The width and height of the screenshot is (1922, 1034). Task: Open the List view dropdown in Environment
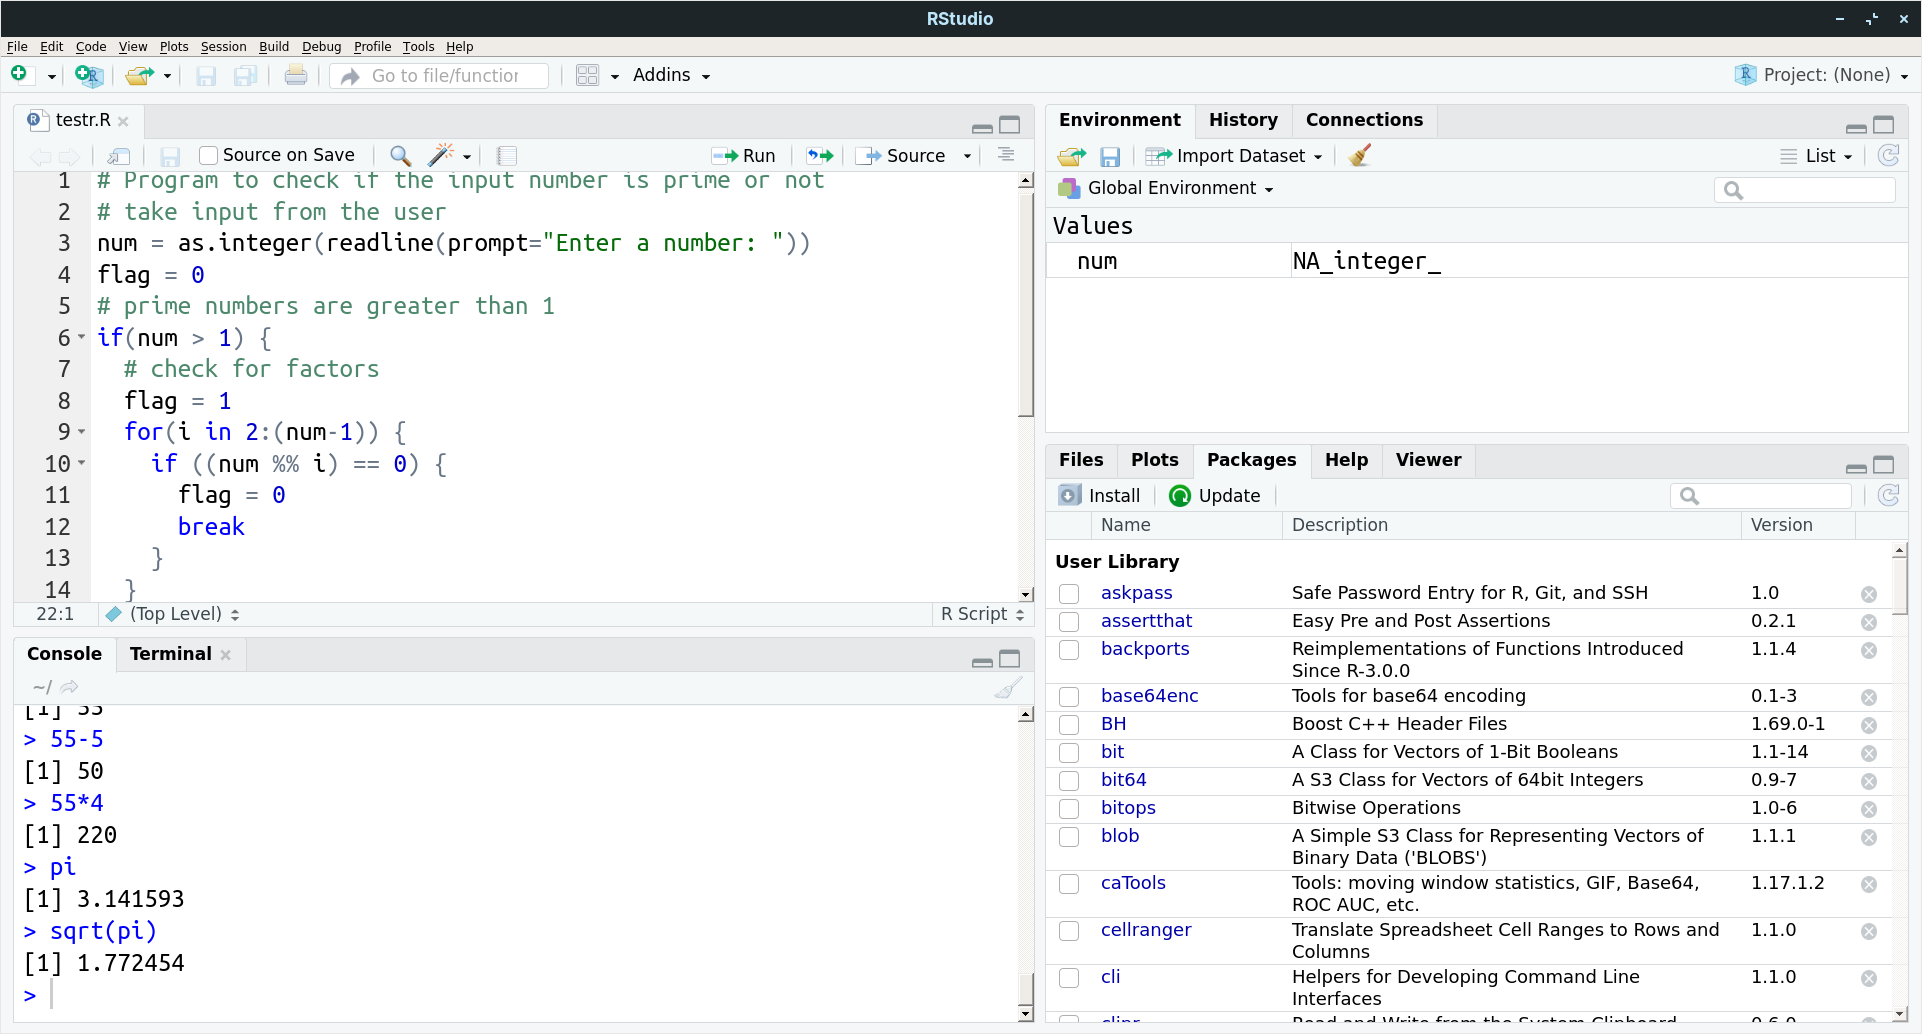[x=1817, y=156]
